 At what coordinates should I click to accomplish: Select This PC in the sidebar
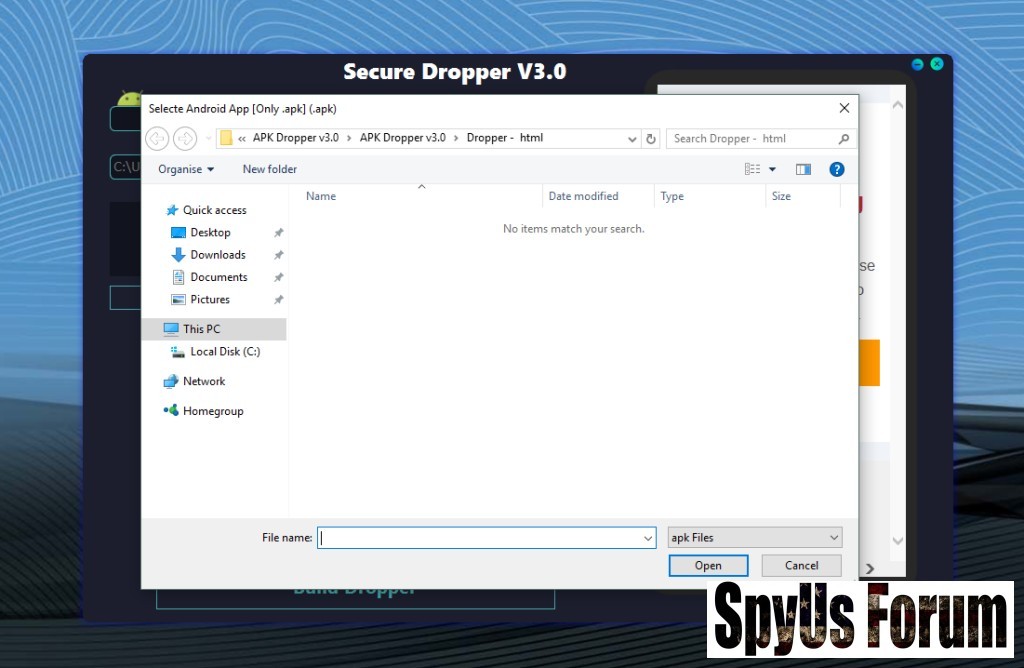(201, 329)
